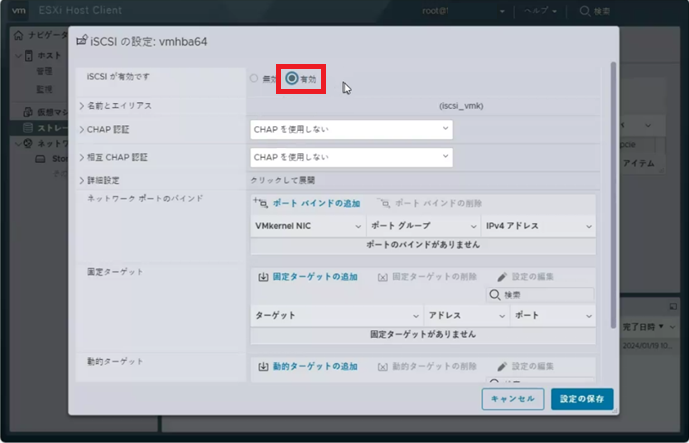Open ポート column dropdown arrow
Image resolution: width=689 pixels, height=443 pixels.
coord(588,316)
